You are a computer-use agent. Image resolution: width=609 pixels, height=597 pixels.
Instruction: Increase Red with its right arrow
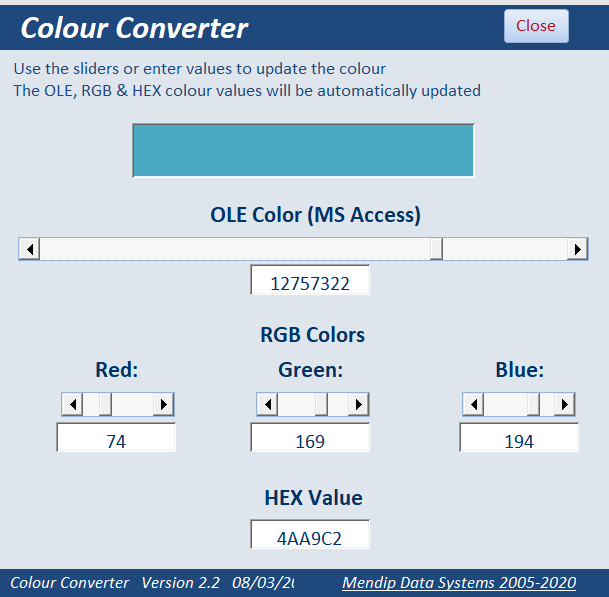coord(163,404)
